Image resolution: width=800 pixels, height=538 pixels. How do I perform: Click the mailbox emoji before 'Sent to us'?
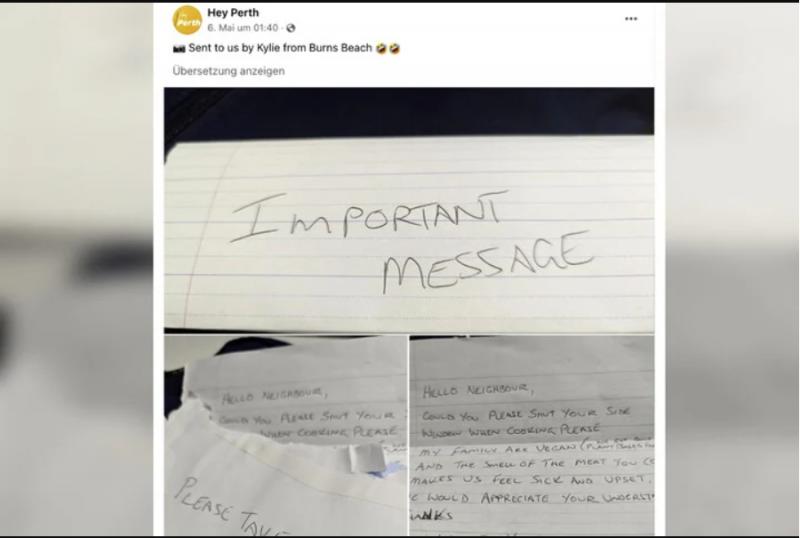pyautogui.click(x=179, y=49)
